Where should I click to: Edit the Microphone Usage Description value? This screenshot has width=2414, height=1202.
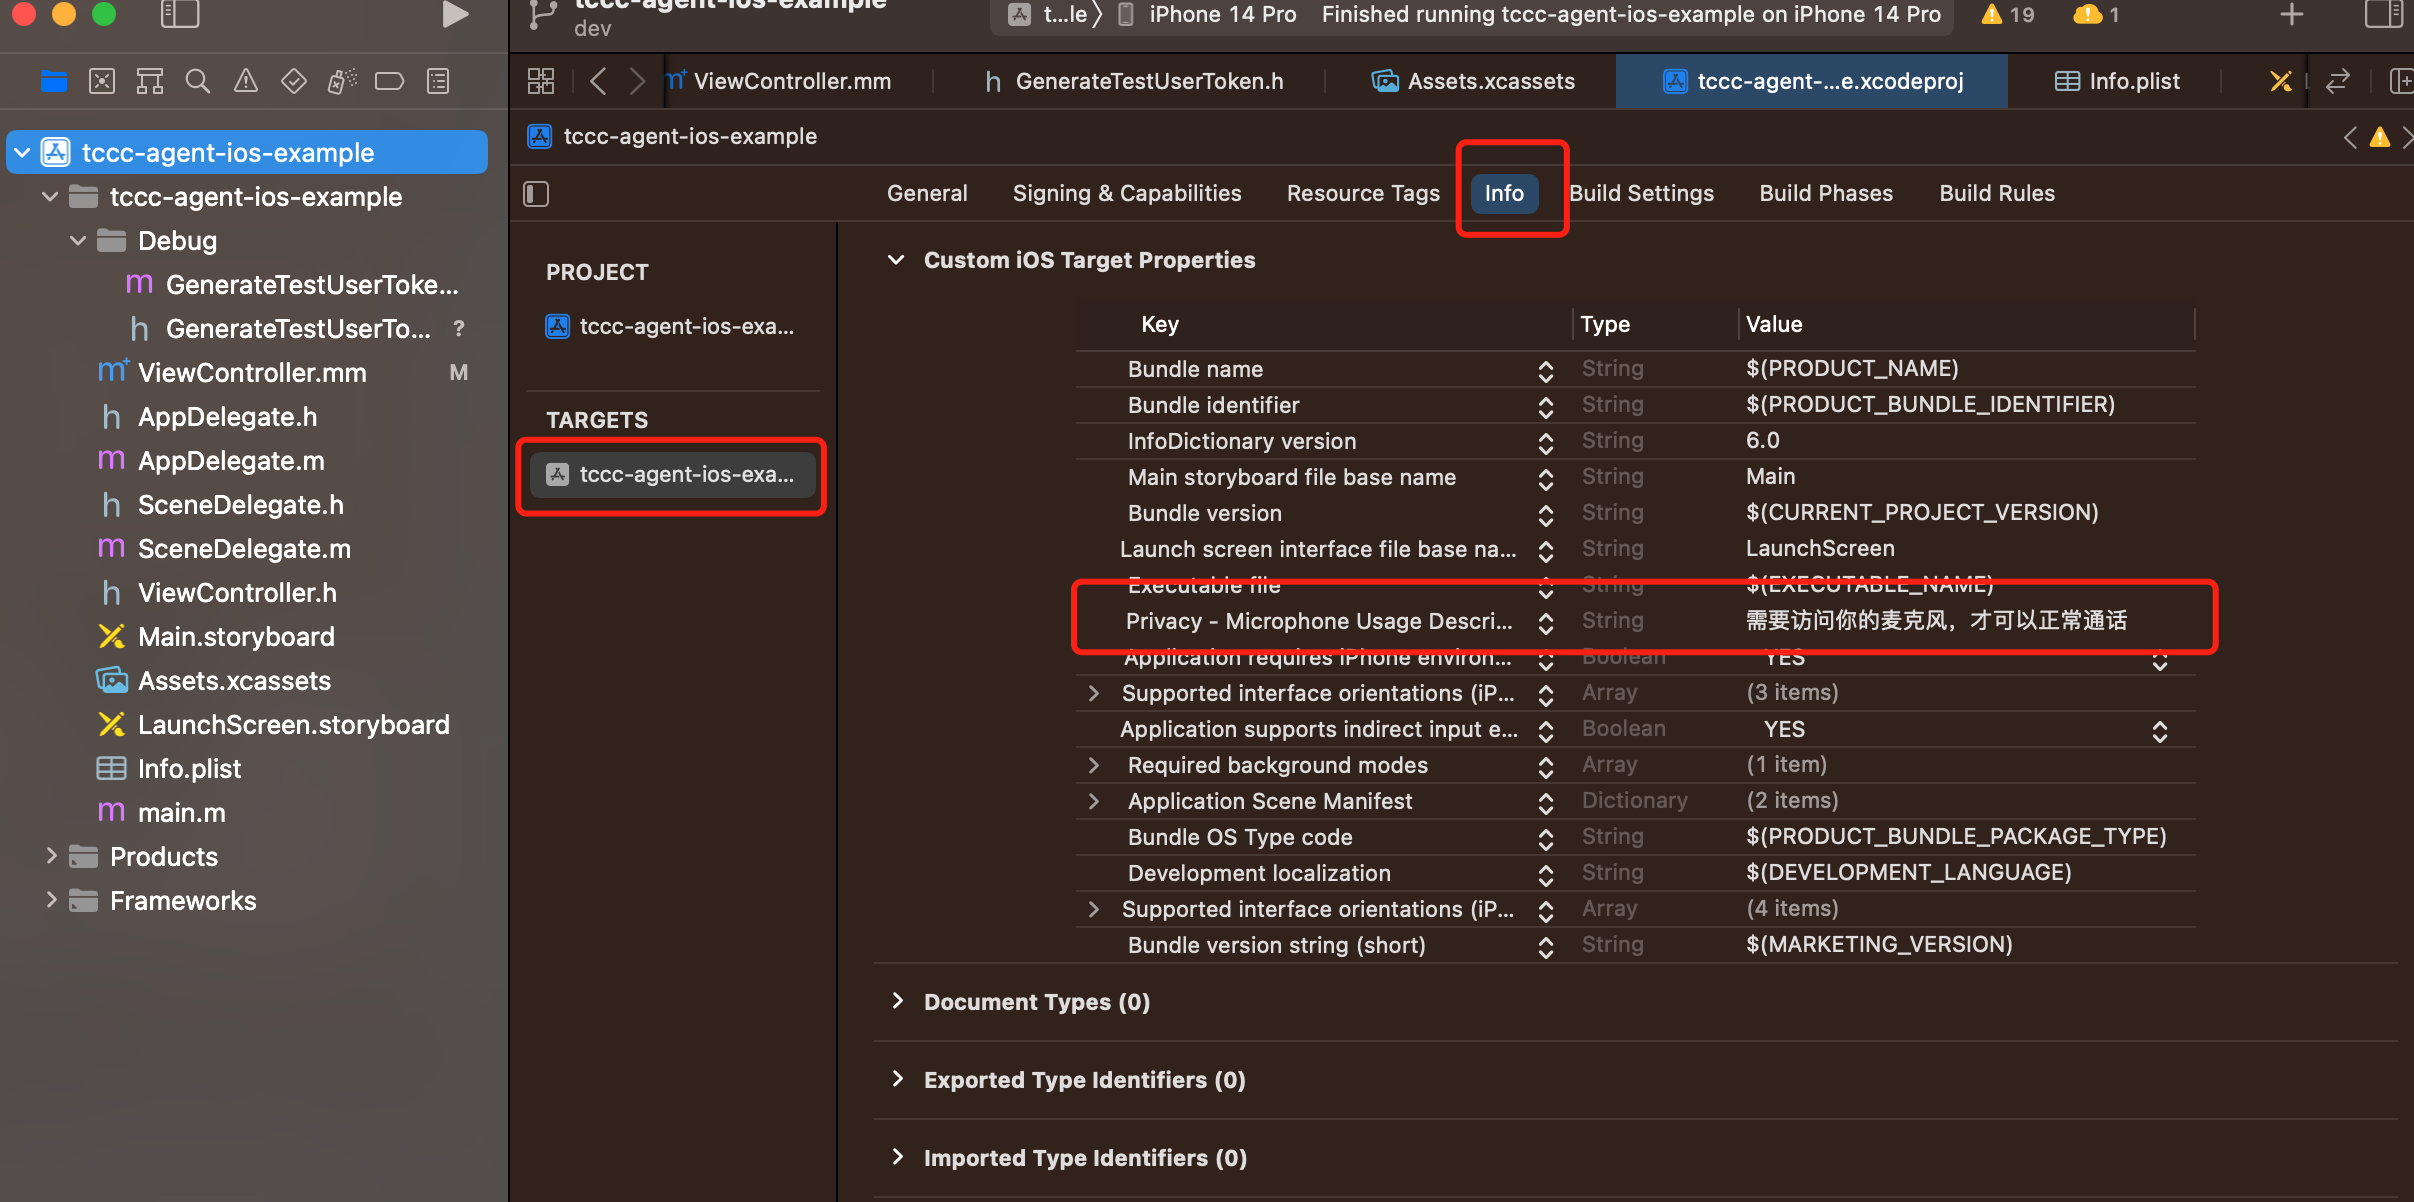[1935, 621]
